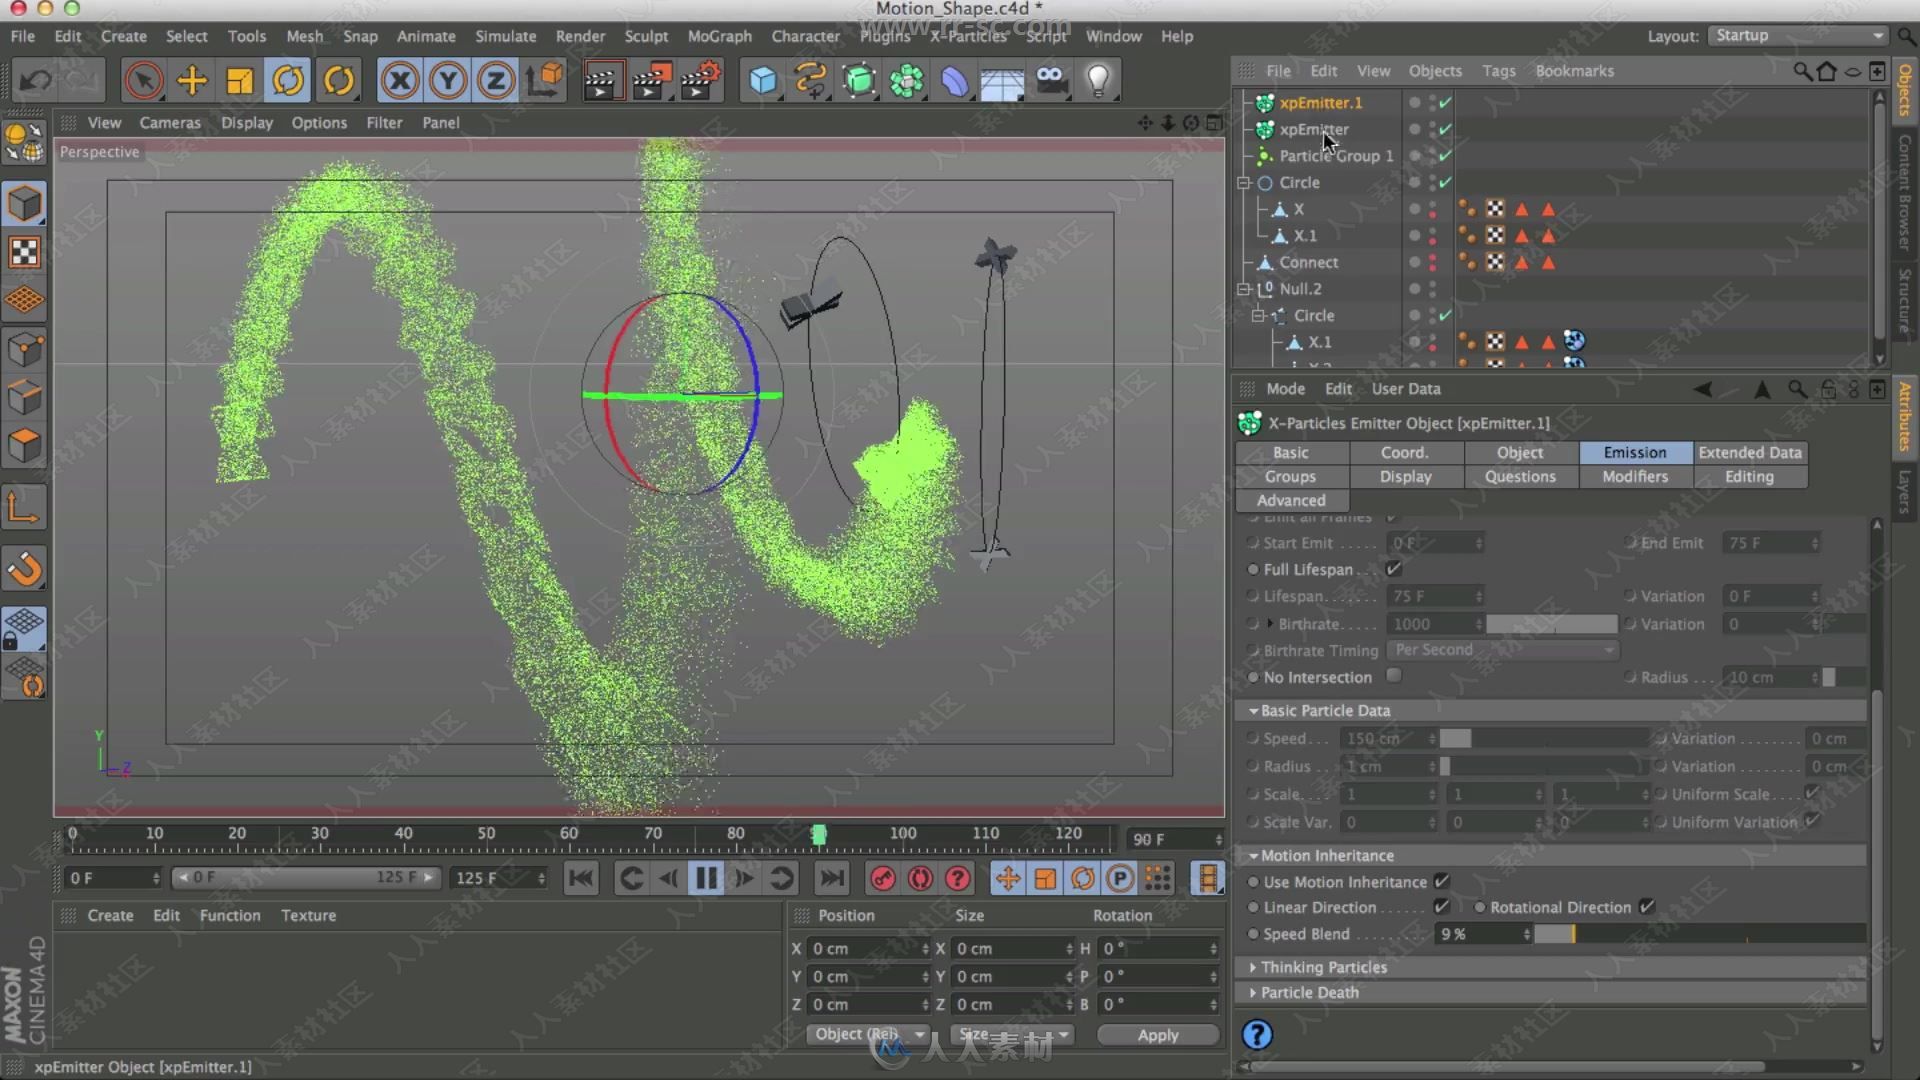Click timeline playhead at frame 90
Viewport: 1920px width, 1080px height.
pos(819,834)
